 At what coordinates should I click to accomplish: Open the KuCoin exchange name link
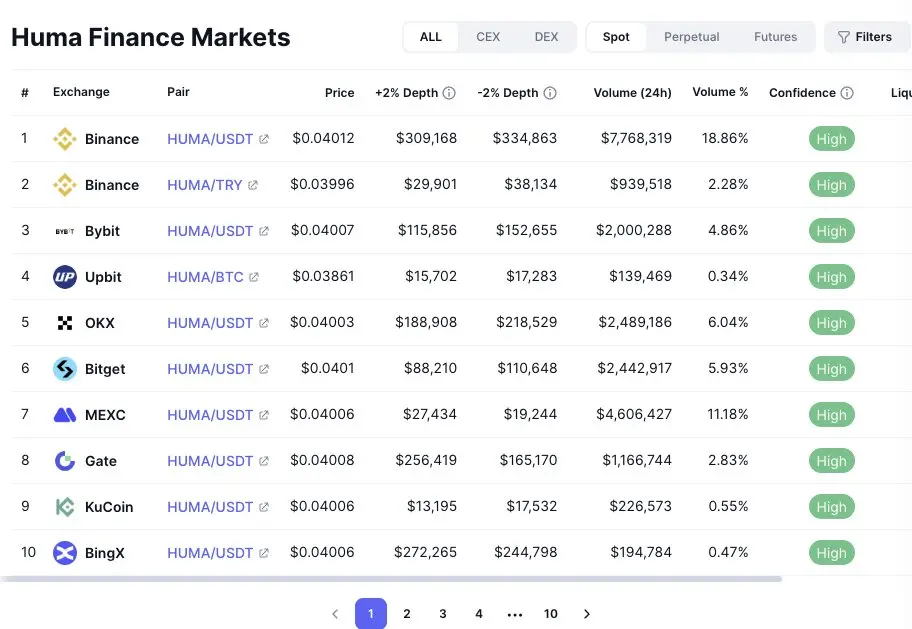[109, 507]
